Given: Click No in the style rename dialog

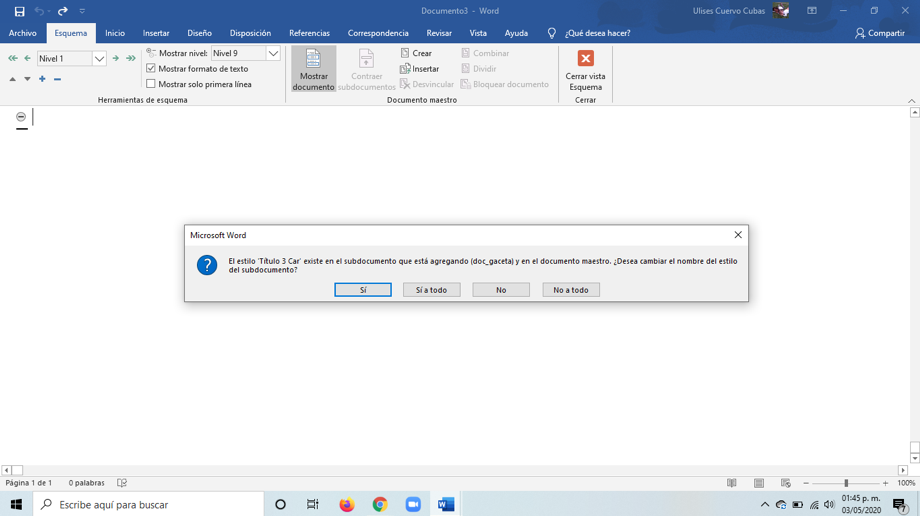Looking at the screenshot, I should pyautogui.click(x=501, y=290).
